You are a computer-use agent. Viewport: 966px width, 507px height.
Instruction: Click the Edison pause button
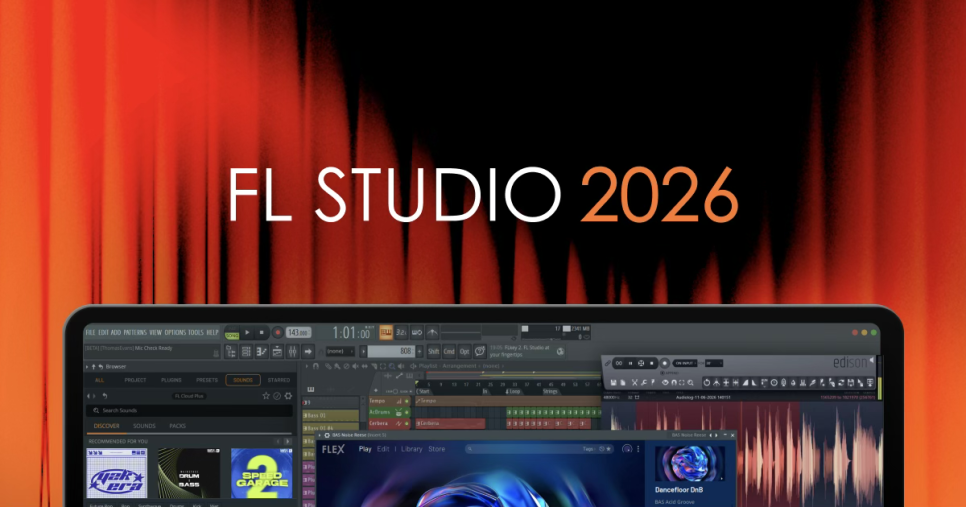coord(630,363)
